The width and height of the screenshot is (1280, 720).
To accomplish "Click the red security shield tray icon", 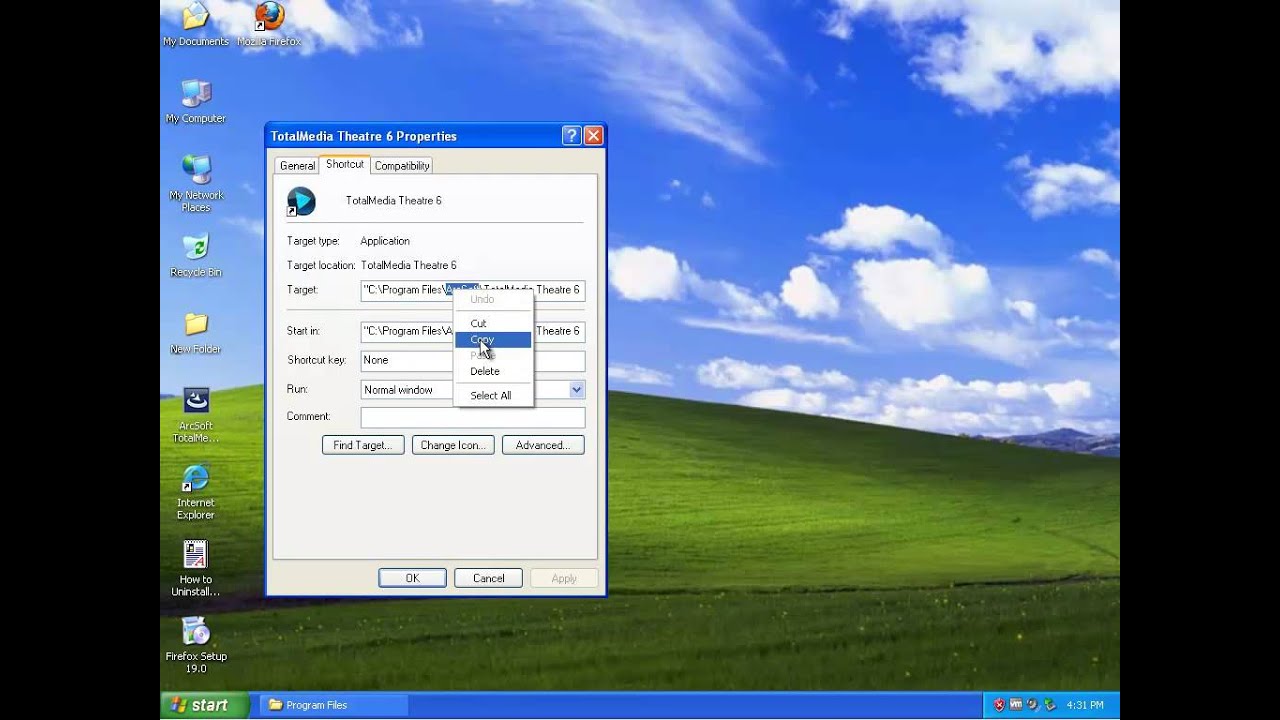I will point(999,705).
